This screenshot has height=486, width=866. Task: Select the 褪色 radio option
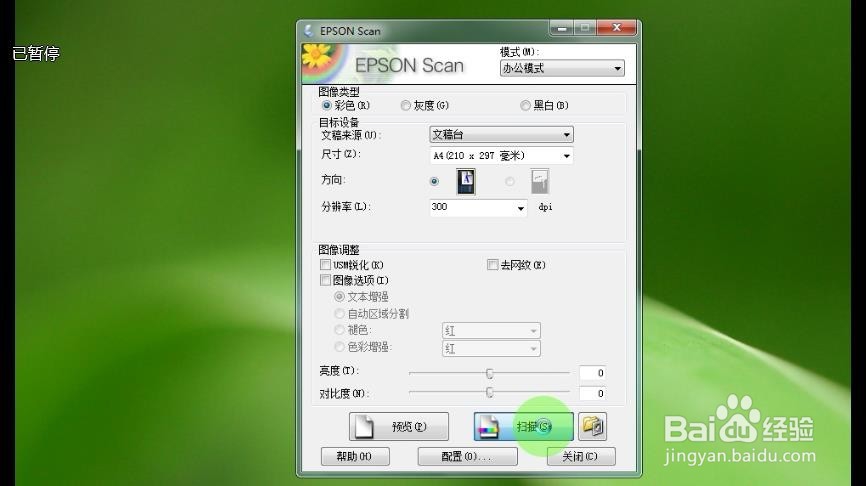coord(340,330)
